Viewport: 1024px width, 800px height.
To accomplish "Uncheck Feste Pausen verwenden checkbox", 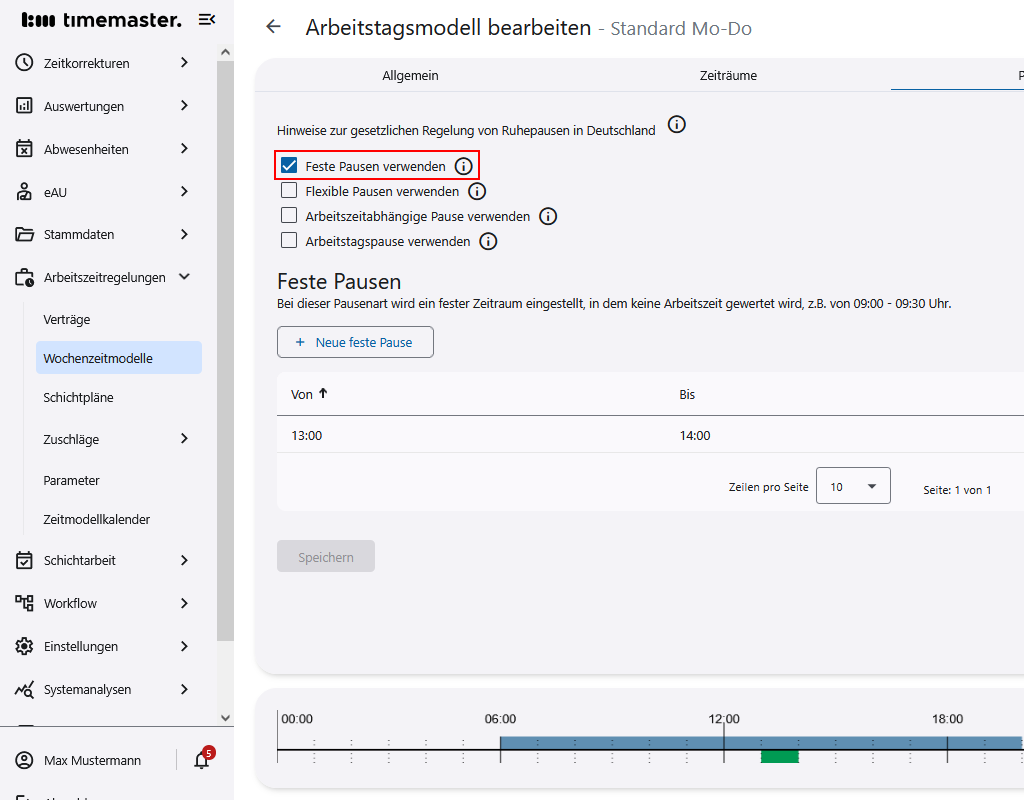I will [x=289, y=166].
